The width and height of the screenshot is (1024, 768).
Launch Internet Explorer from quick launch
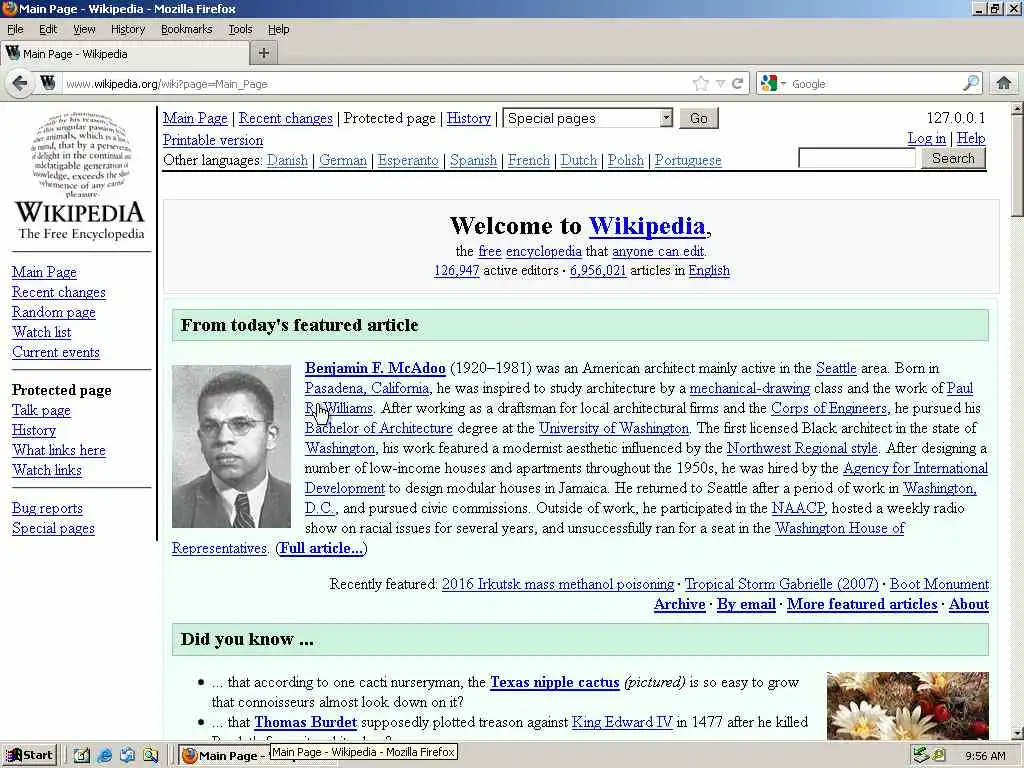tap(104, 756)
